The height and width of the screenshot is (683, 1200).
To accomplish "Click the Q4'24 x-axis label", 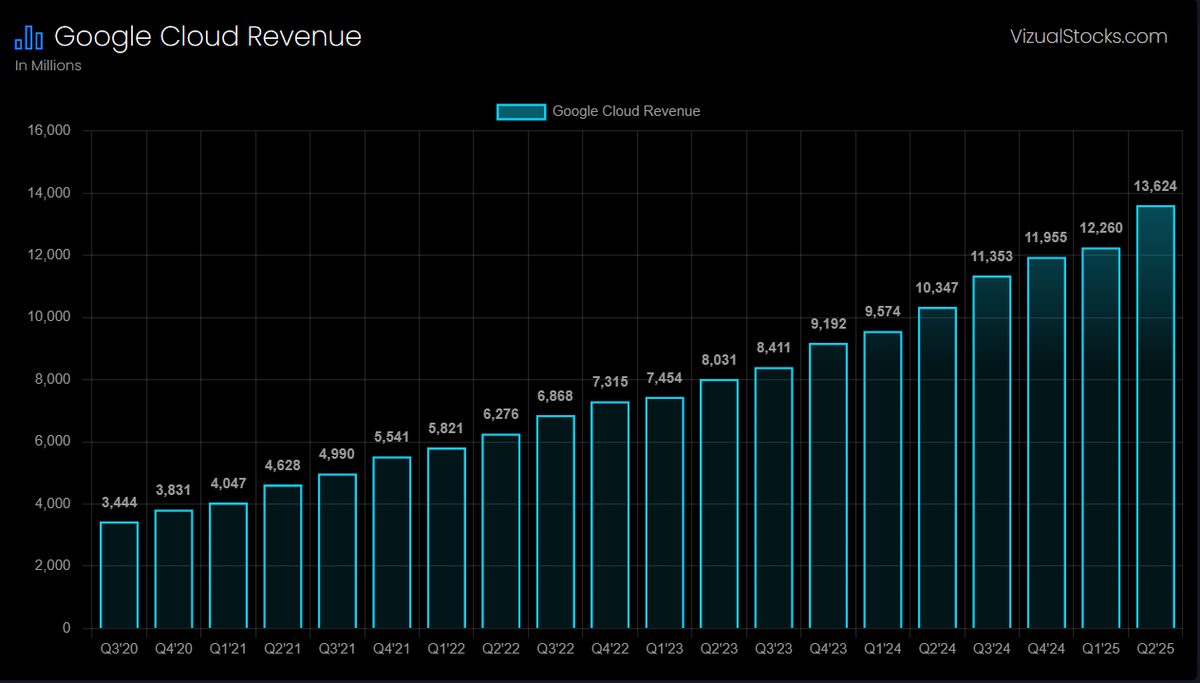I will point(1046,649).
